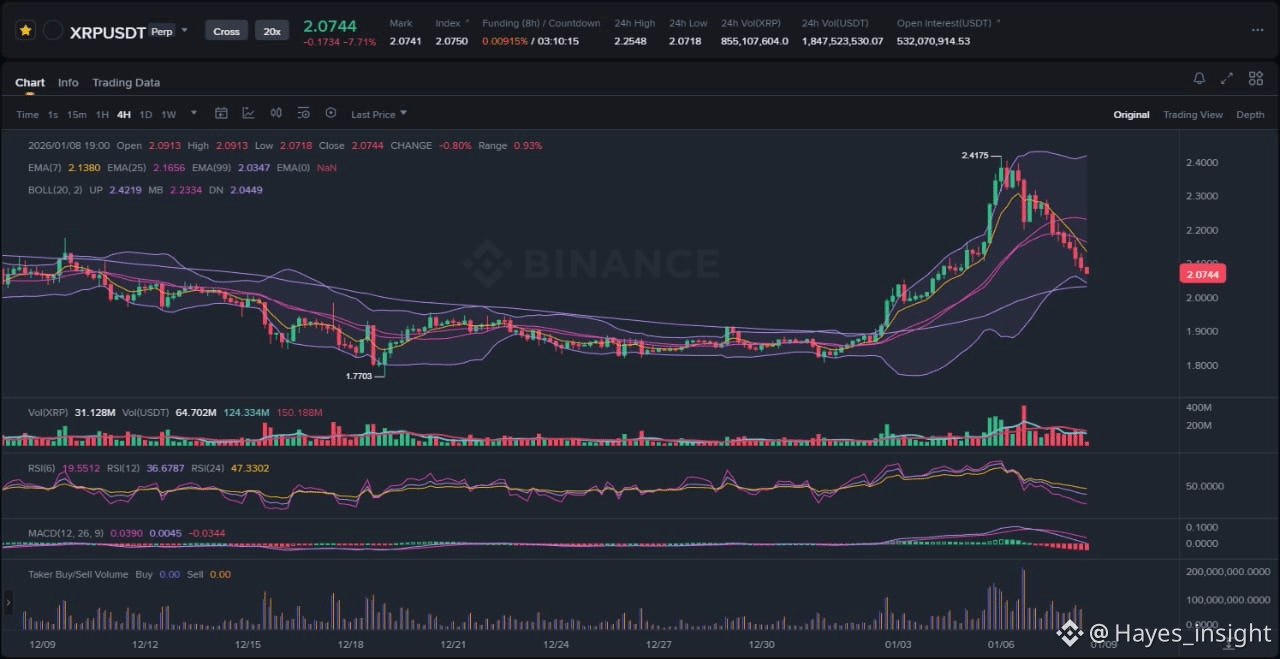Click the left panel expand handle
The width and height of the screenshot is (1280, 659).
tap(9, 603)
